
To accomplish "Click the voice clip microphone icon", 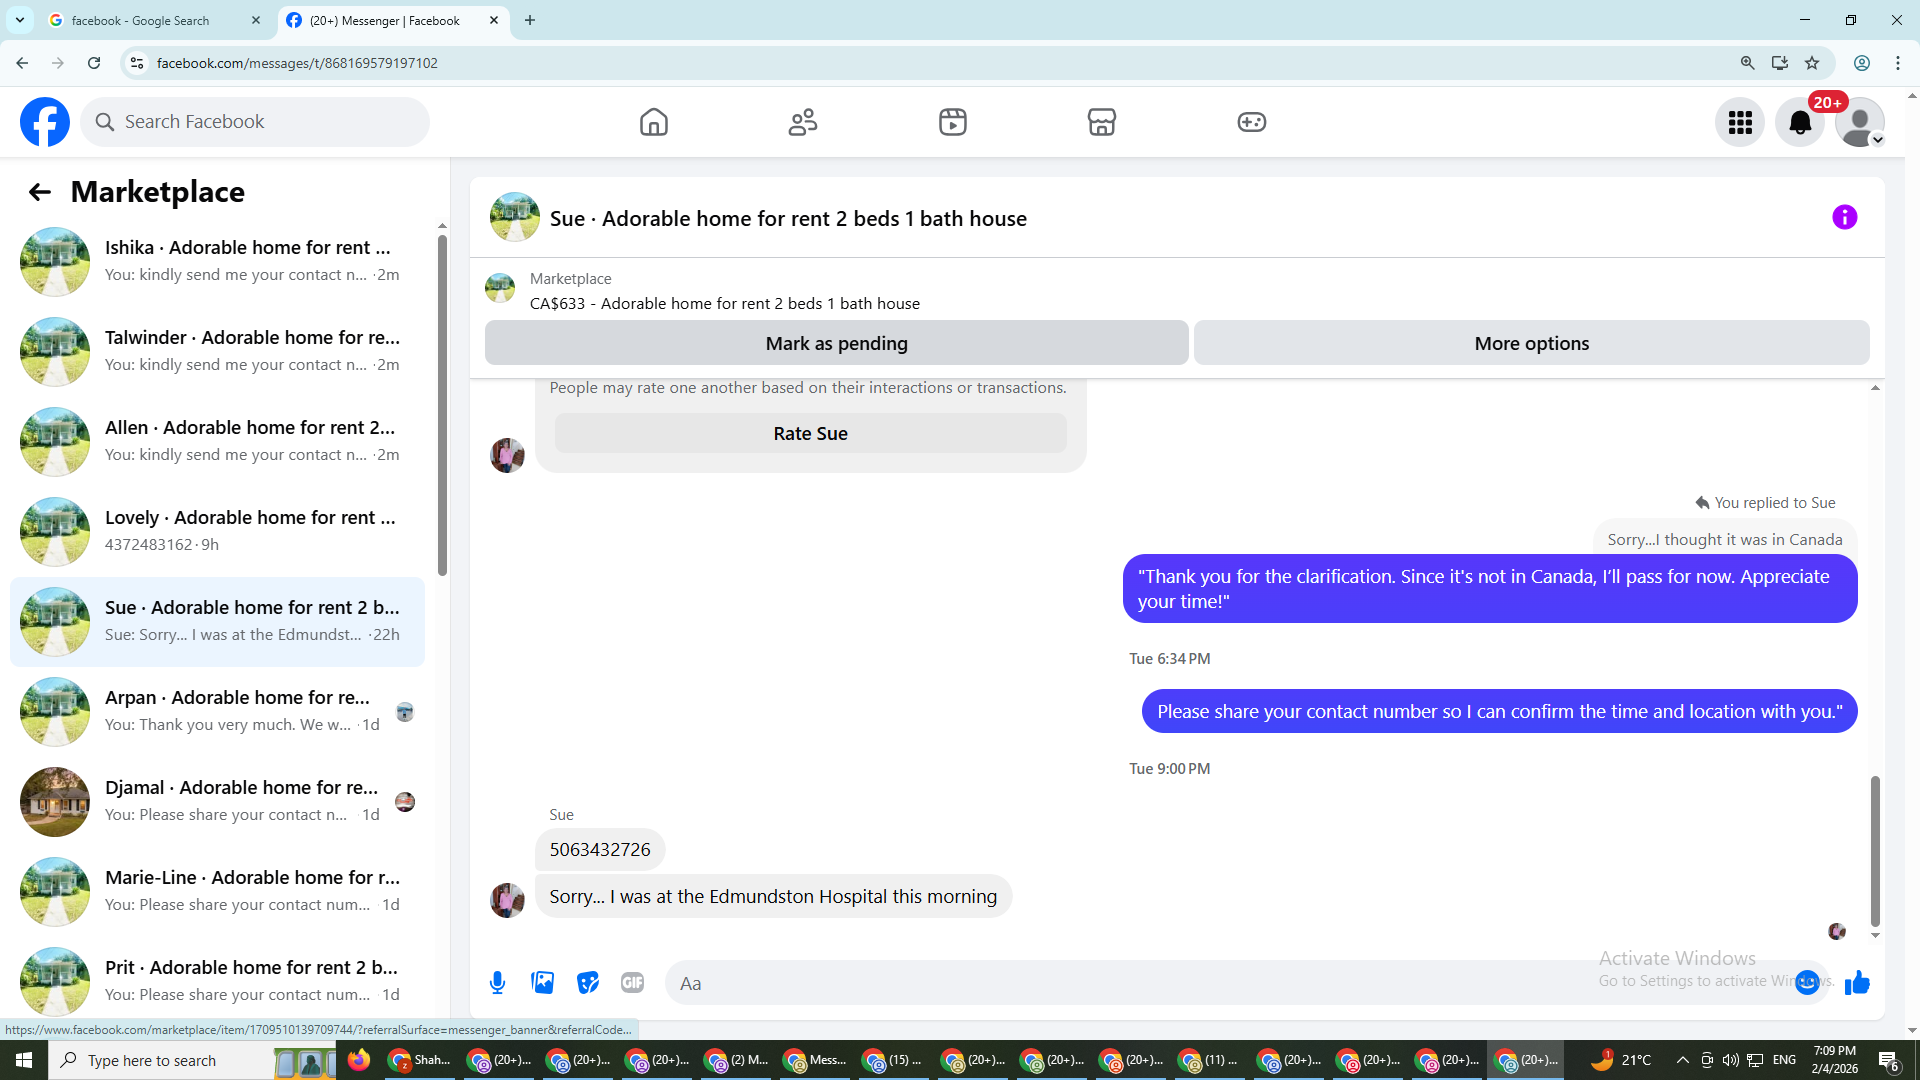I will click(497, 983).
